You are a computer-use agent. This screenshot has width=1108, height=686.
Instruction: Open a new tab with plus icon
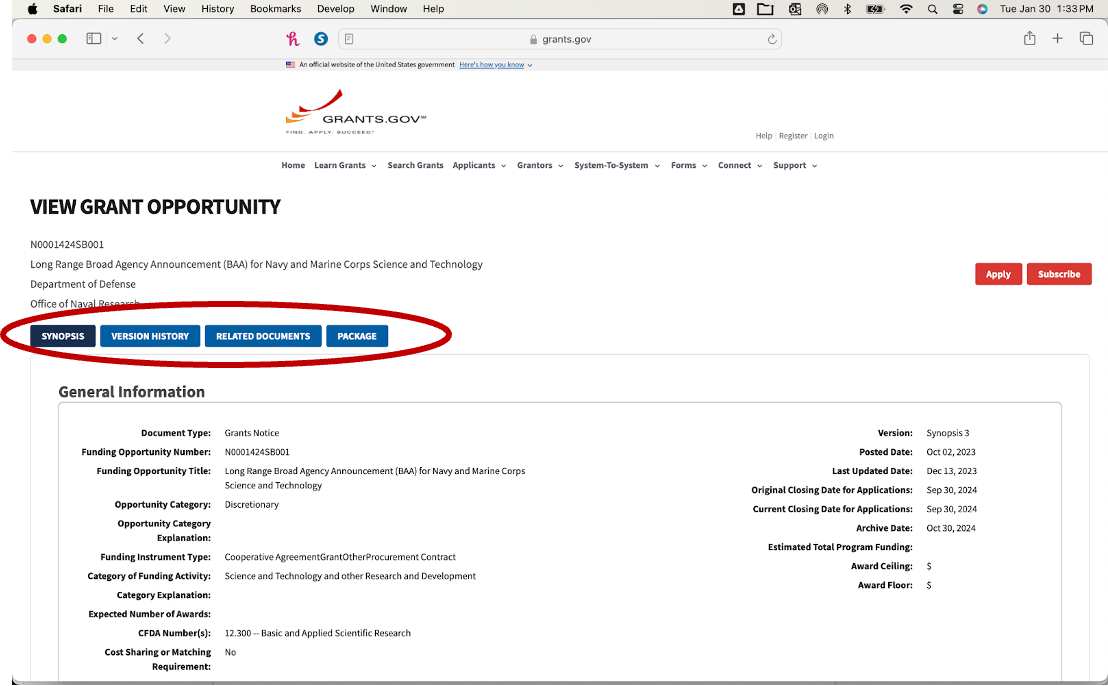pos(1057,39)
